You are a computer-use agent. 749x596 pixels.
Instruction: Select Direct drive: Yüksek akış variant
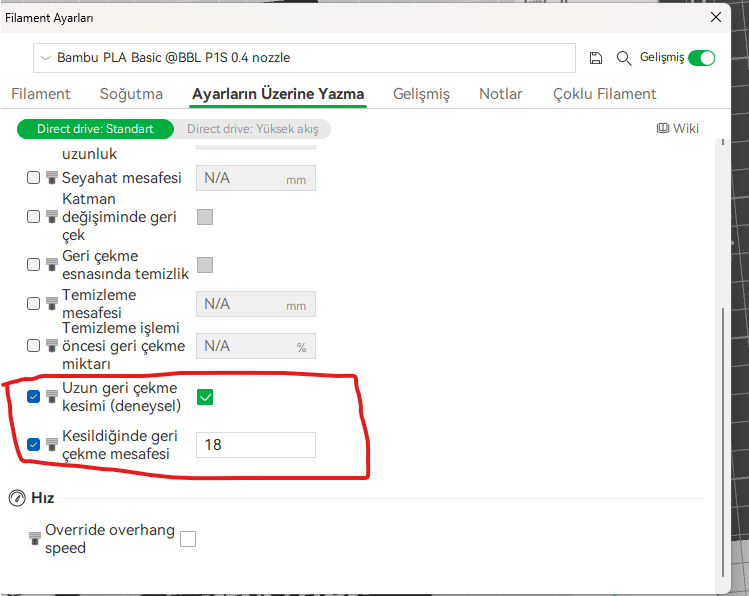(252, 129)
